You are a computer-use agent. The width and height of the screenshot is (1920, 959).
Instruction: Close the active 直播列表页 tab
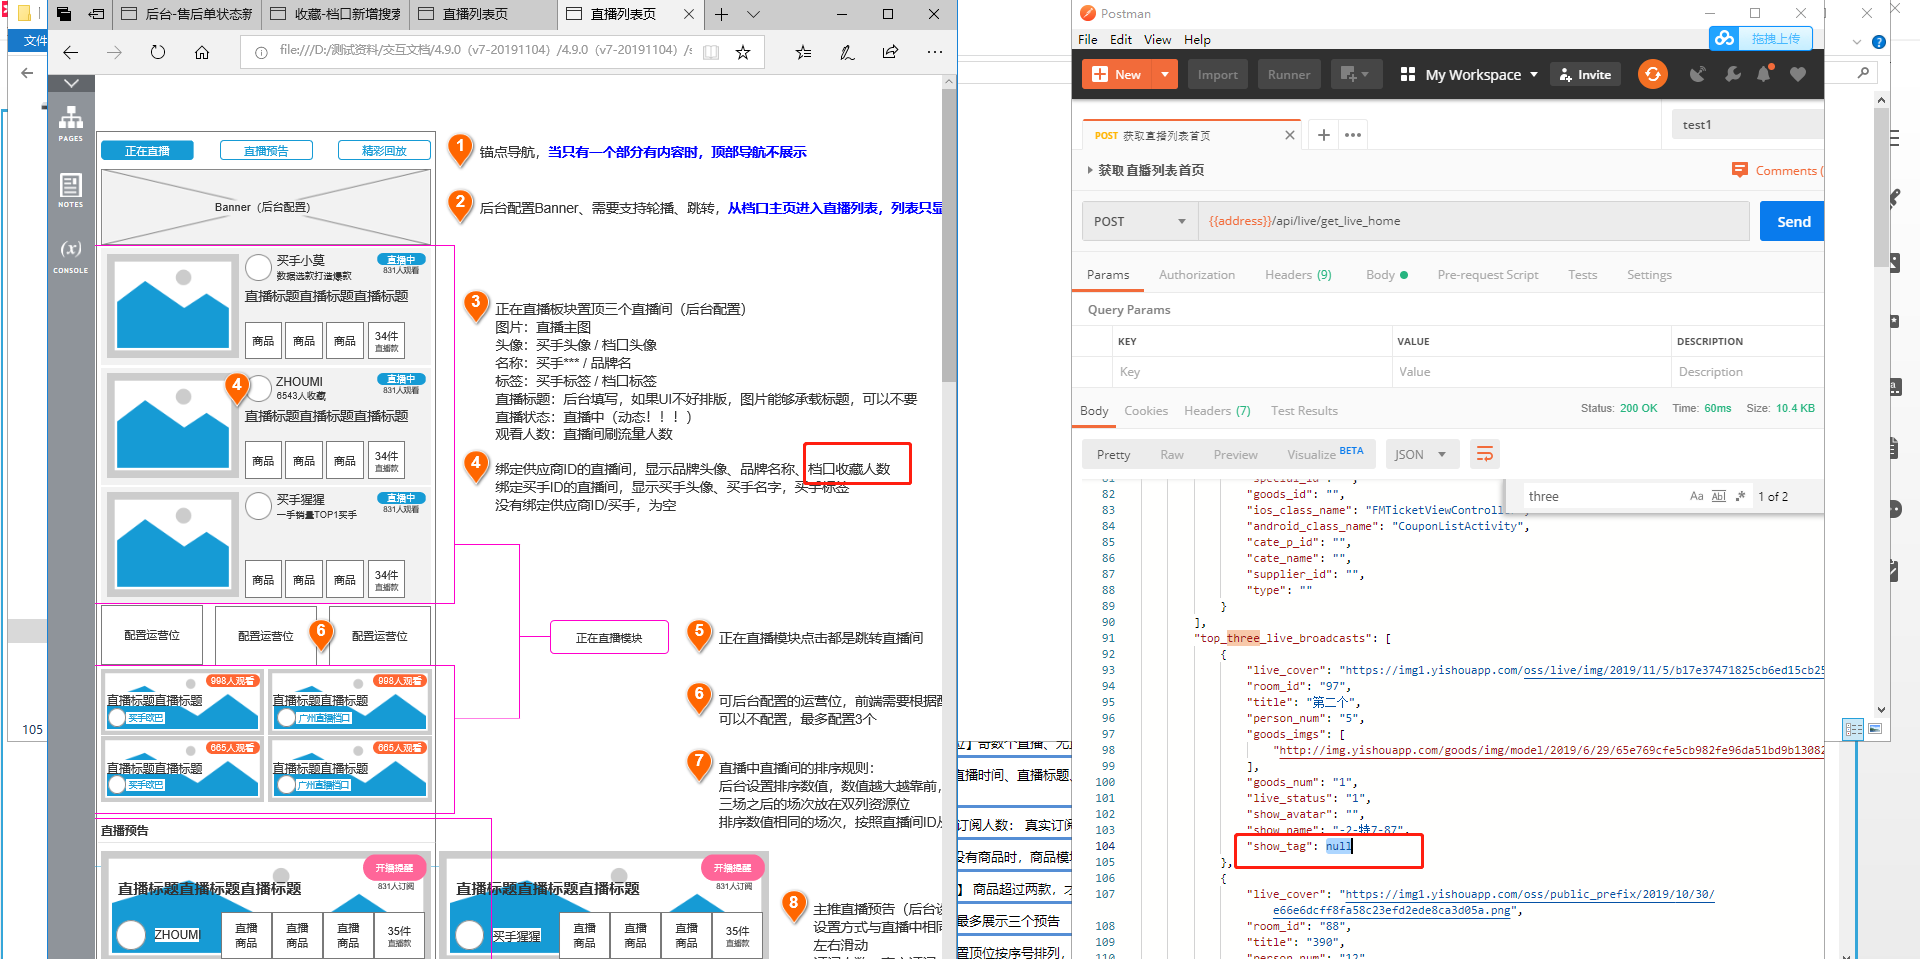[x=689, y=14]
